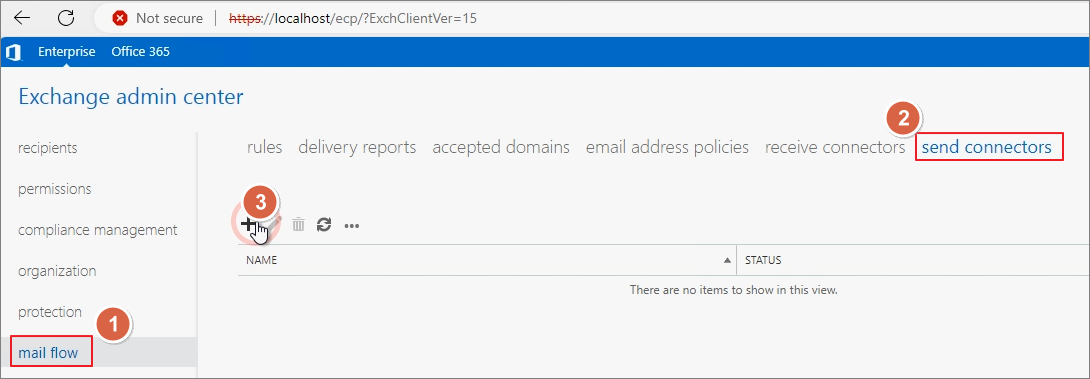Click the Office logo icon

click(x=14, y=52)
